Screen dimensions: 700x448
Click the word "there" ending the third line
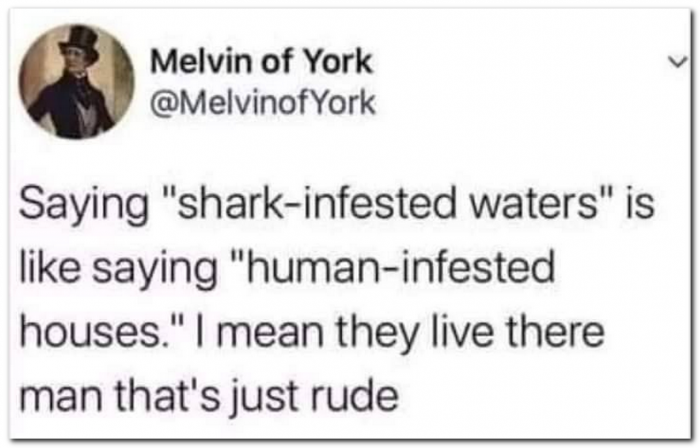tap(563, 331)
